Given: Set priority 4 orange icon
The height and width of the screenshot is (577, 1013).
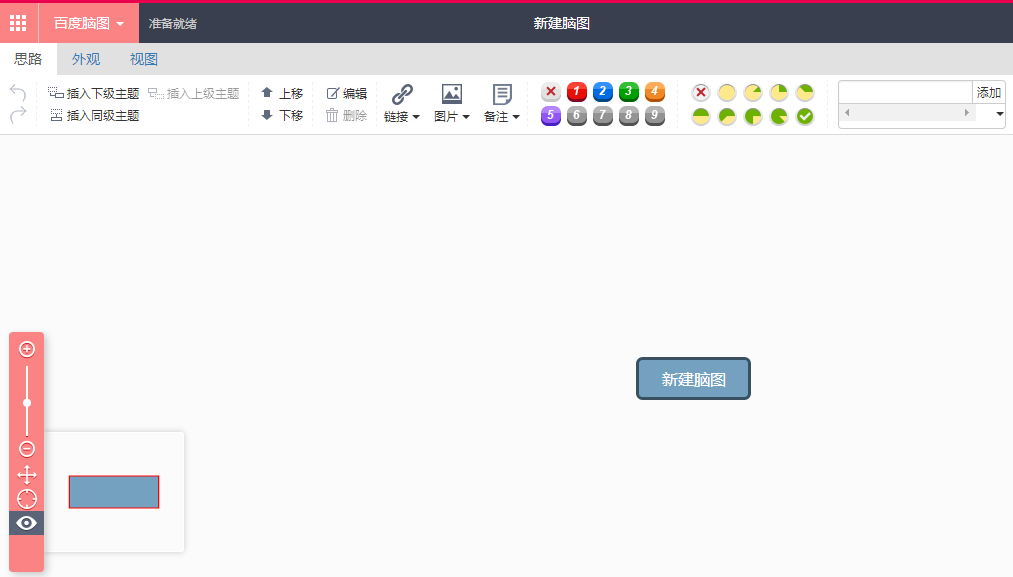Looking at the screenshot, I should pos(654,92).
